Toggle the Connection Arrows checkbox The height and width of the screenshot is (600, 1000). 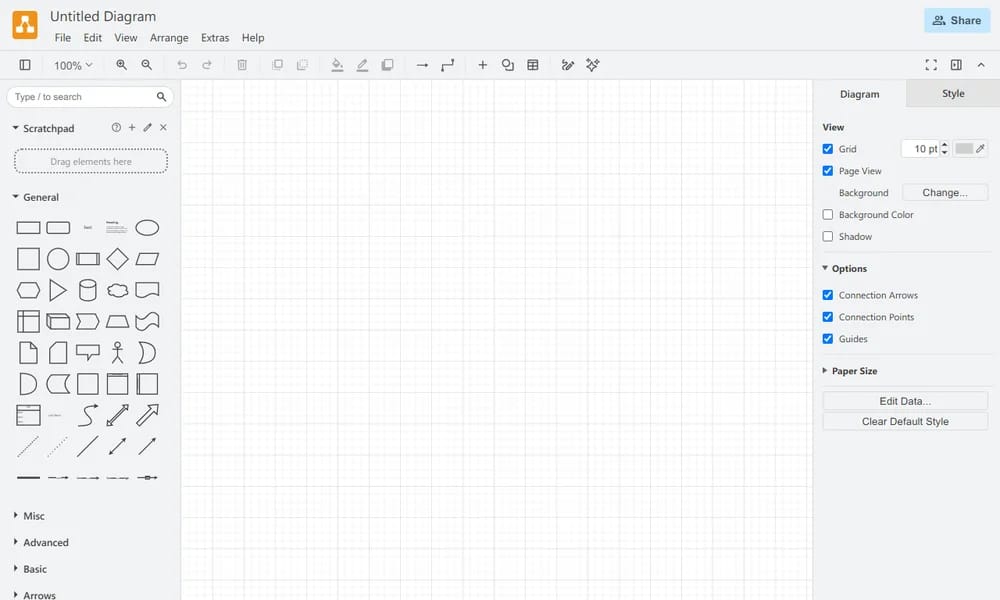tap(828, 295)
